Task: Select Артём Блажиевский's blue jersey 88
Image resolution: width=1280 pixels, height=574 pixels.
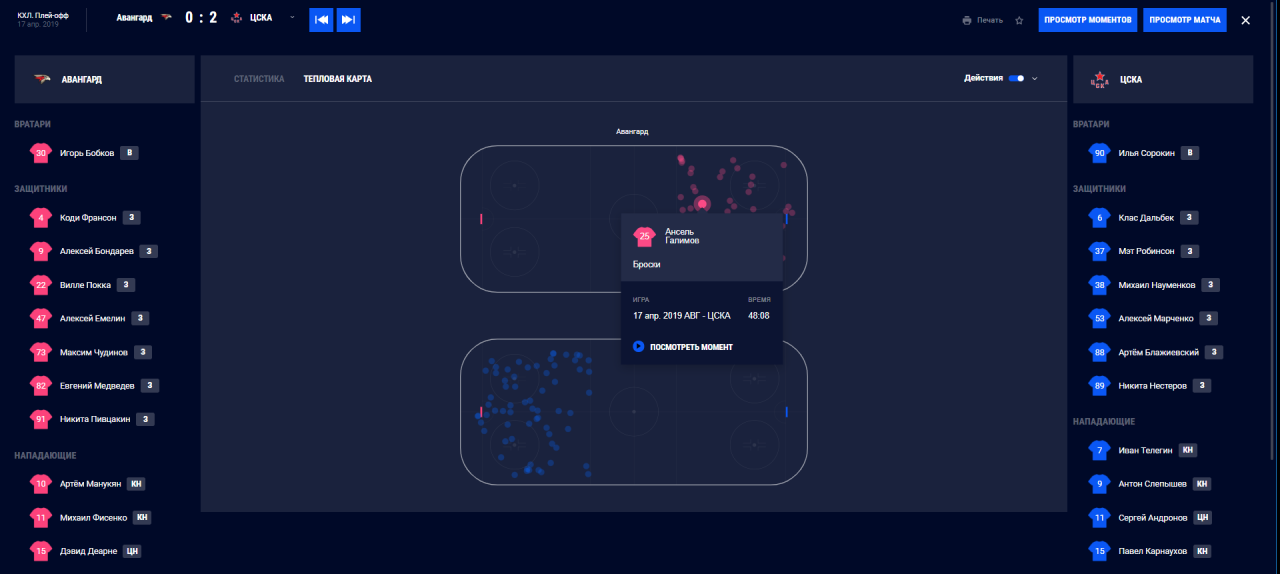Action: pyautogui.click(x=1099, y=352)
